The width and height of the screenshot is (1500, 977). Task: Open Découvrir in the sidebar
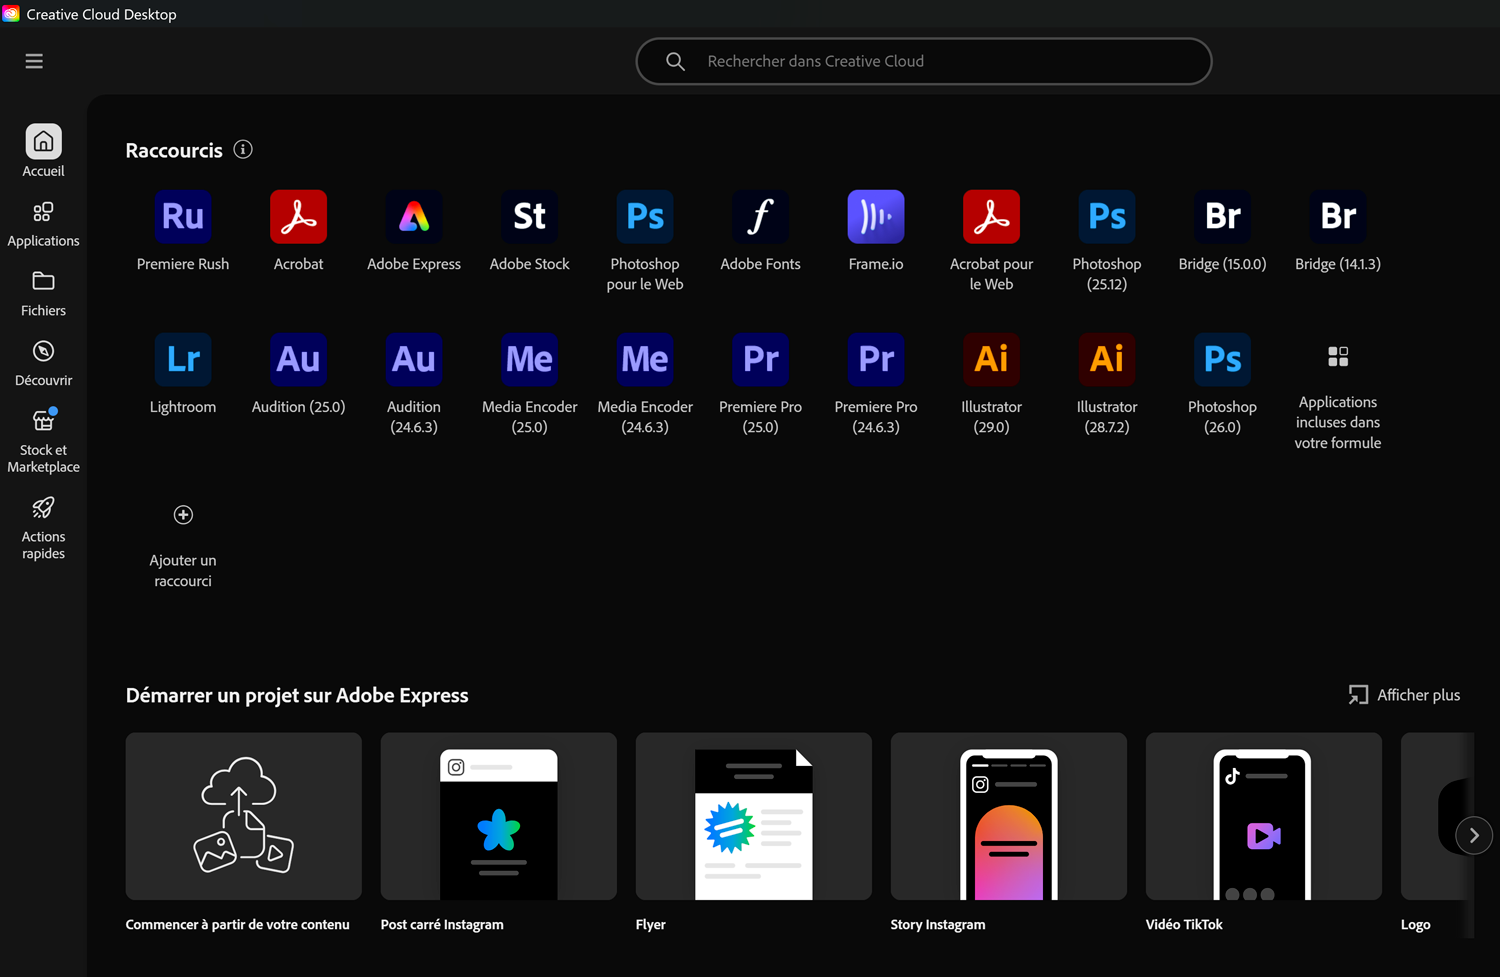pos(43,364)
